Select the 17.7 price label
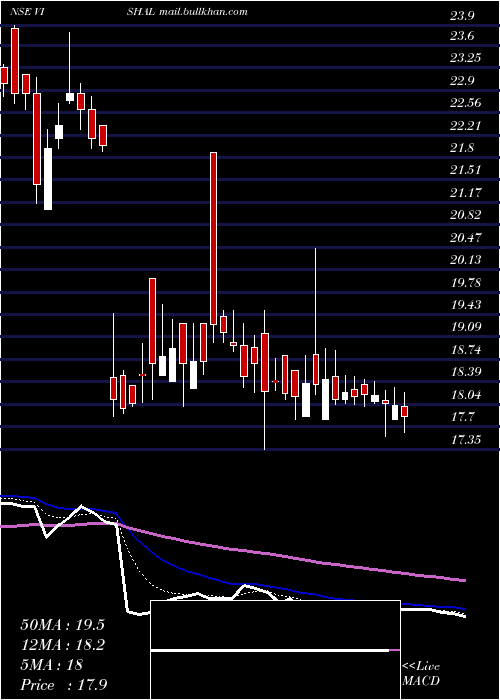 (462, 417)
